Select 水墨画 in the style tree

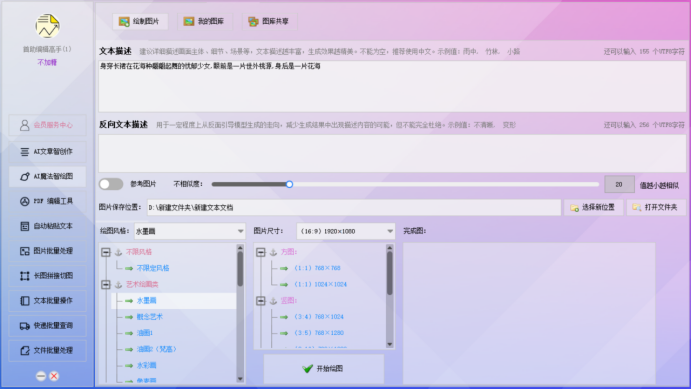click(x=147, y=301)
